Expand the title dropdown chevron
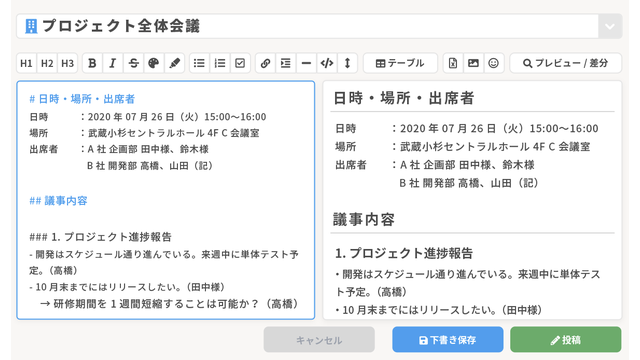Viewport: 640px width, 360px height. point(610,27)
